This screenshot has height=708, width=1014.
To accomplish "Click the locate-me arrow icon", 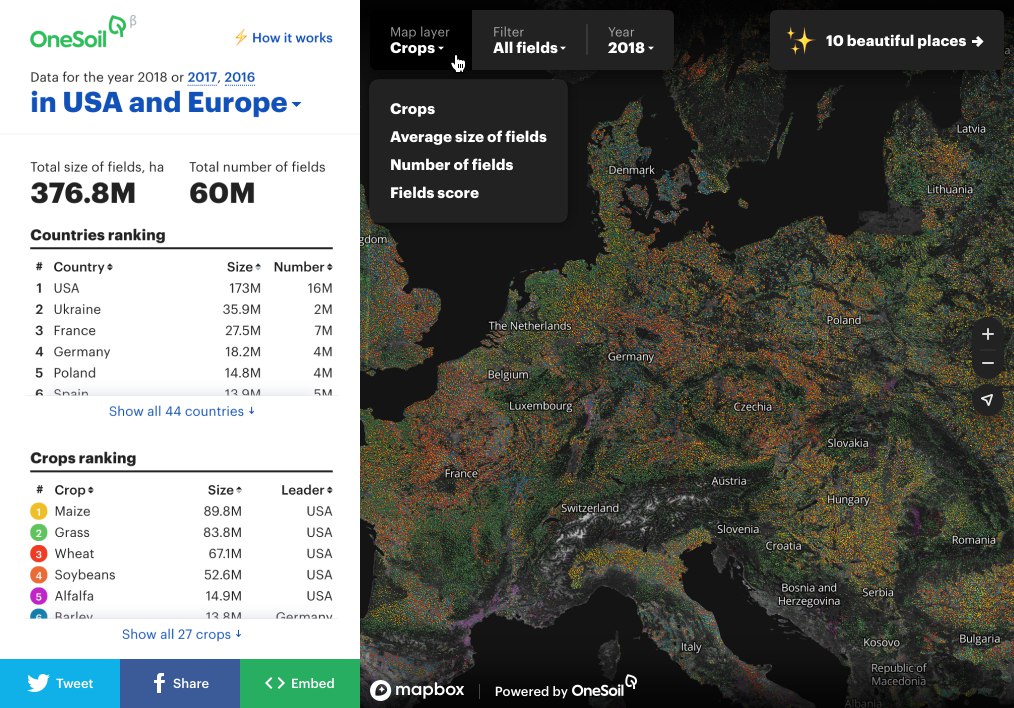I will (x=987, y=400).
